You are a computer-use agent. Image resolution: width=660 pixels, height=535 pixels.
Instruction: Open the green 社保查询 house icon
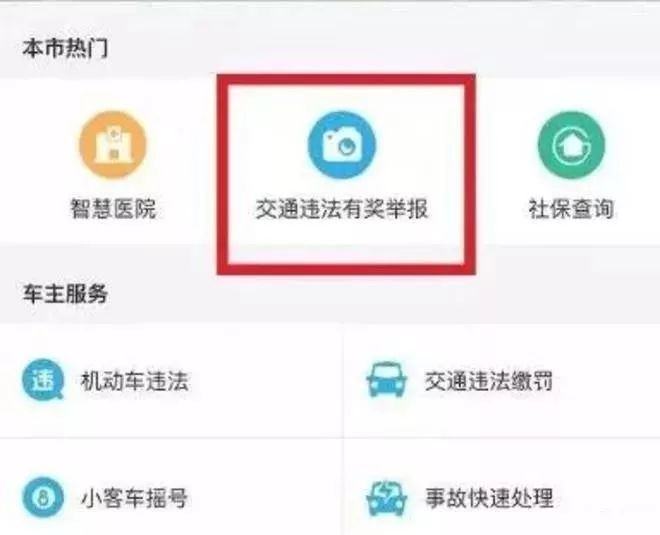coord(571,144)
